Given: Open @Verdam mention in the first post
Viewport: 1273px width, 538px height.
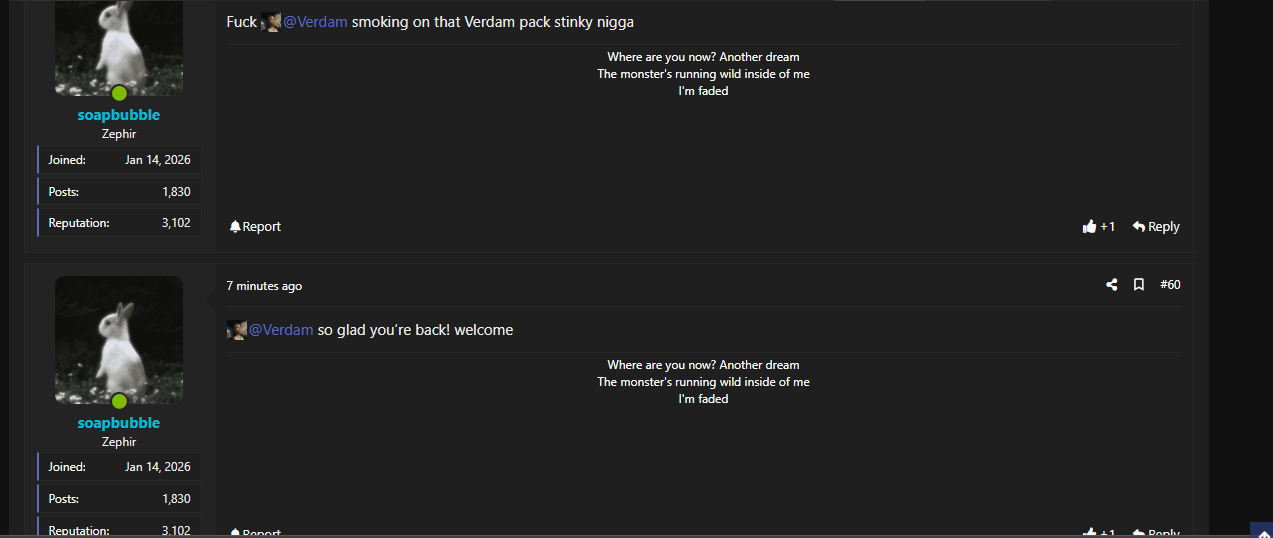Looking at the screenshot, I should [x=315, y=22].
